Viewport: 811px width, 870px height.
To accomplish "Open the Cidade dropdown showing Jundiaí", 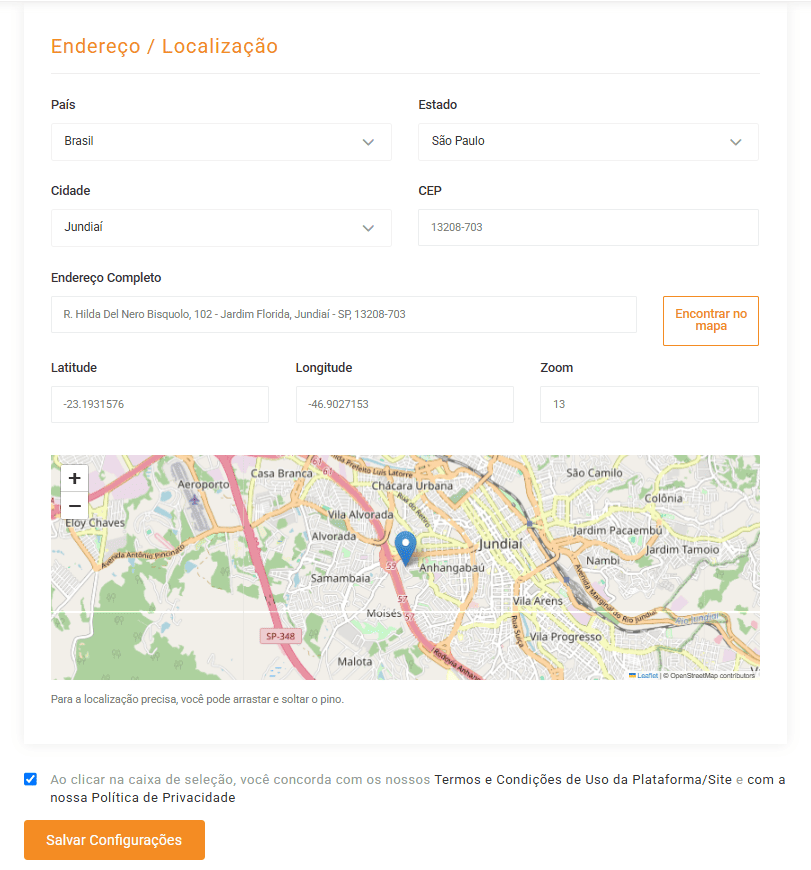I will click(221, 228).
